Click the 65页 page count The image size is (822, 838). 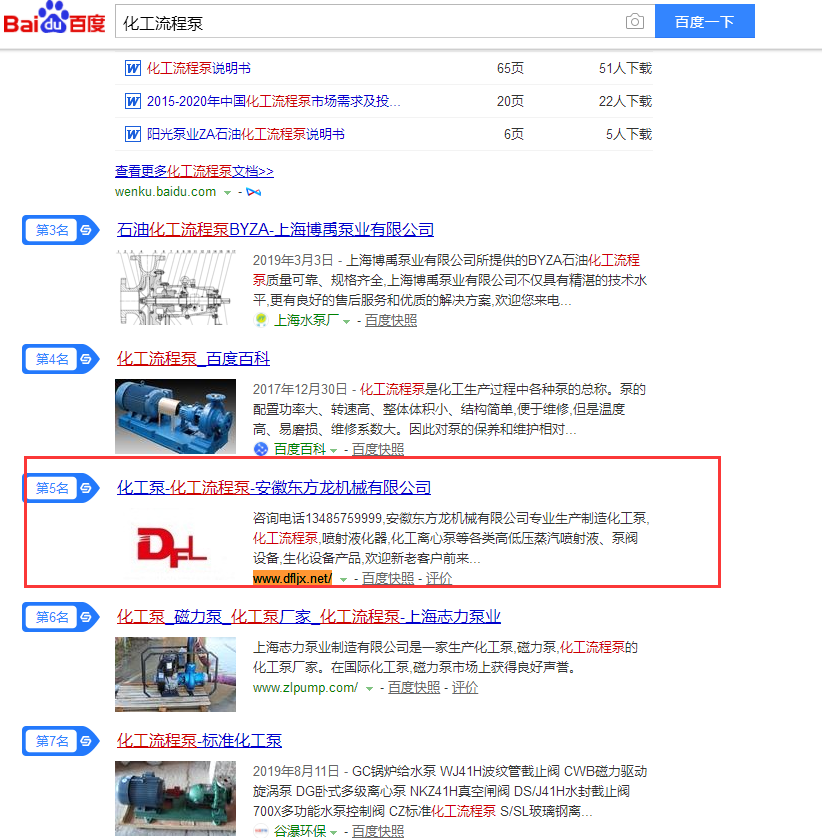coord(510,68)
